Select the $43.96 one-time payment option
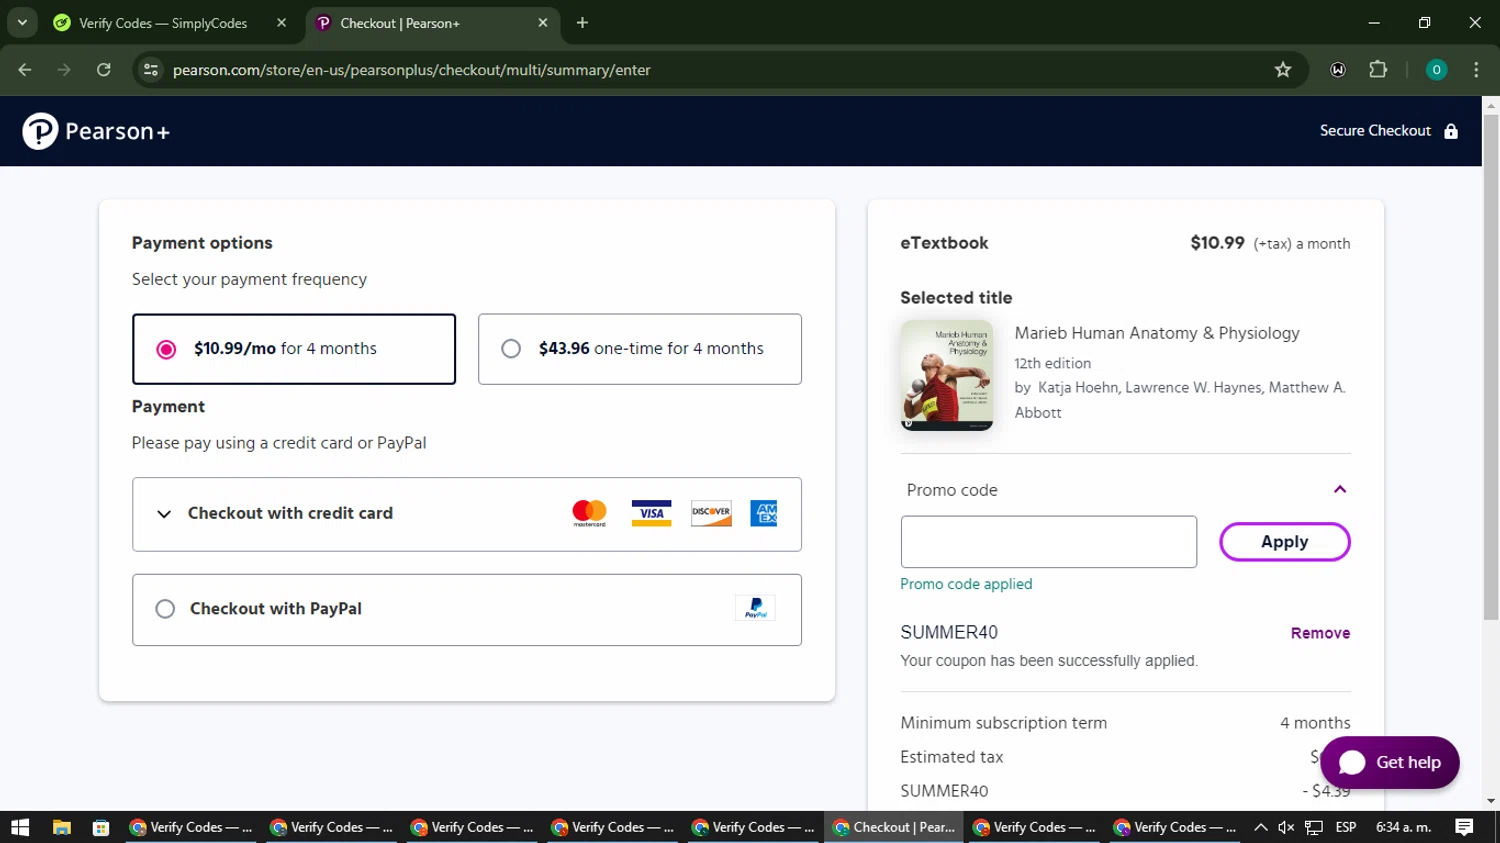Viewport: 1500px width, 843px height. 640,349
